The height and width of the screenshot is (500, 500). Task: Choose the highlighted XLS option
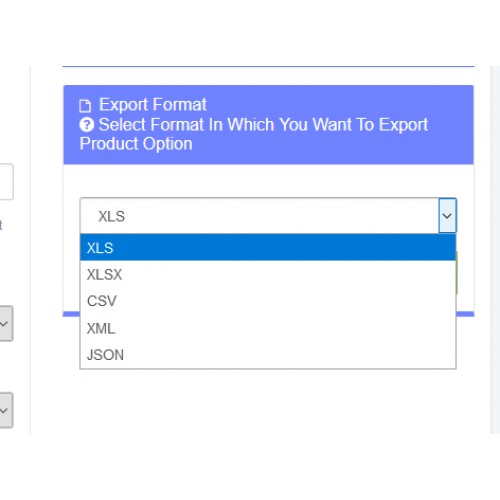pyautogui.click(x=268, y=248)
